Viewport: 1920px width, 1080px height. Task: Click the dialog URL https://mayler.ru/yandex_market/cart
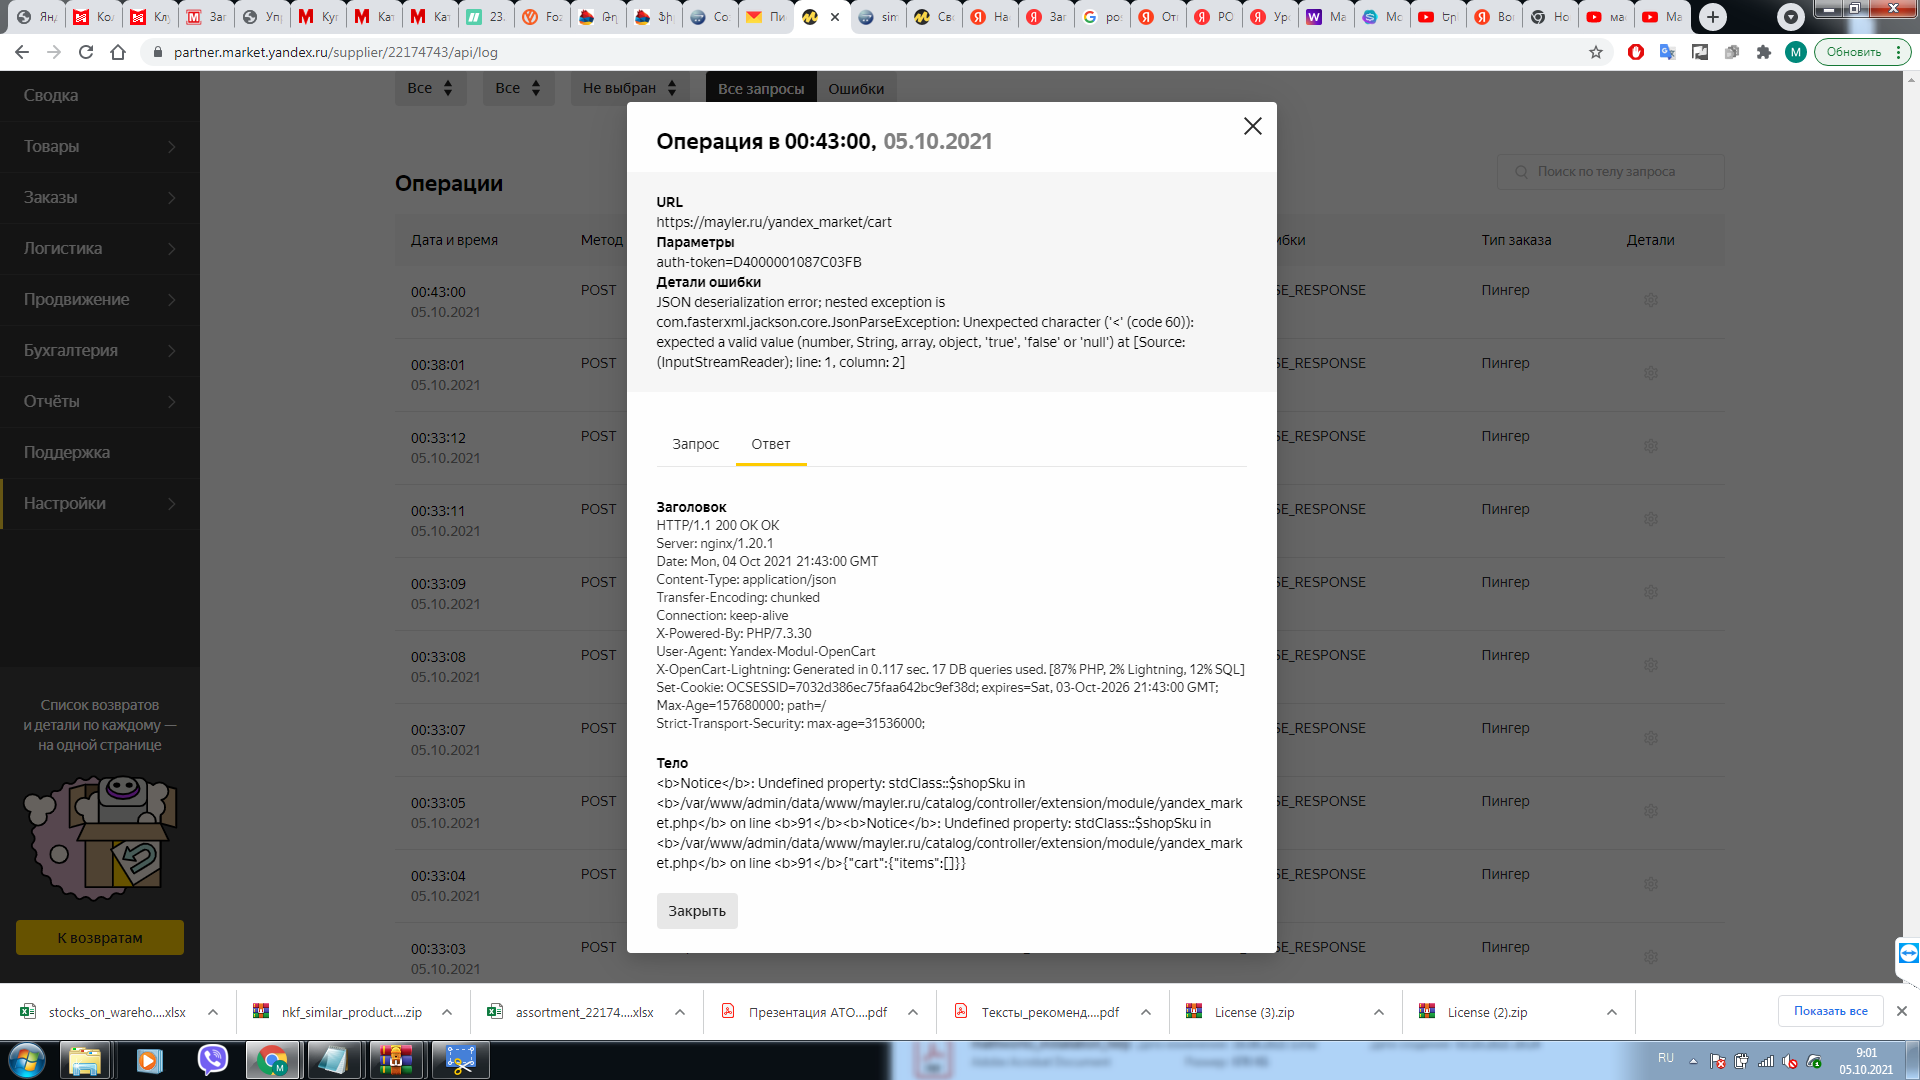coord(774,222)
